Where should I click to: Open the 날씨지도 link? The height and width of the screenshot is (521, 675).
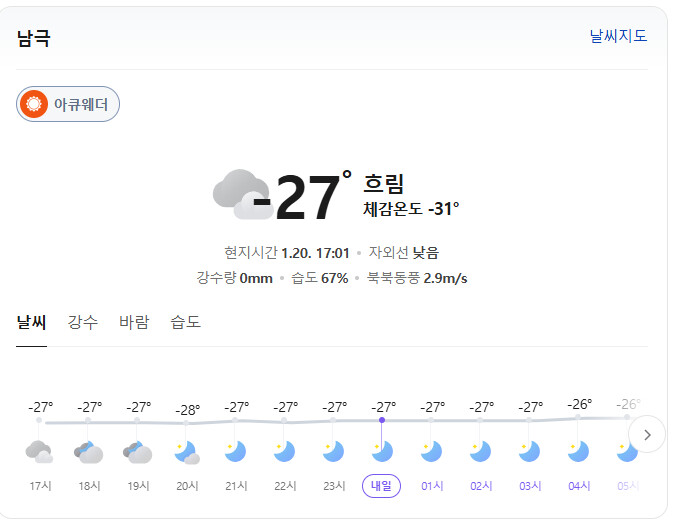(618, 36)
